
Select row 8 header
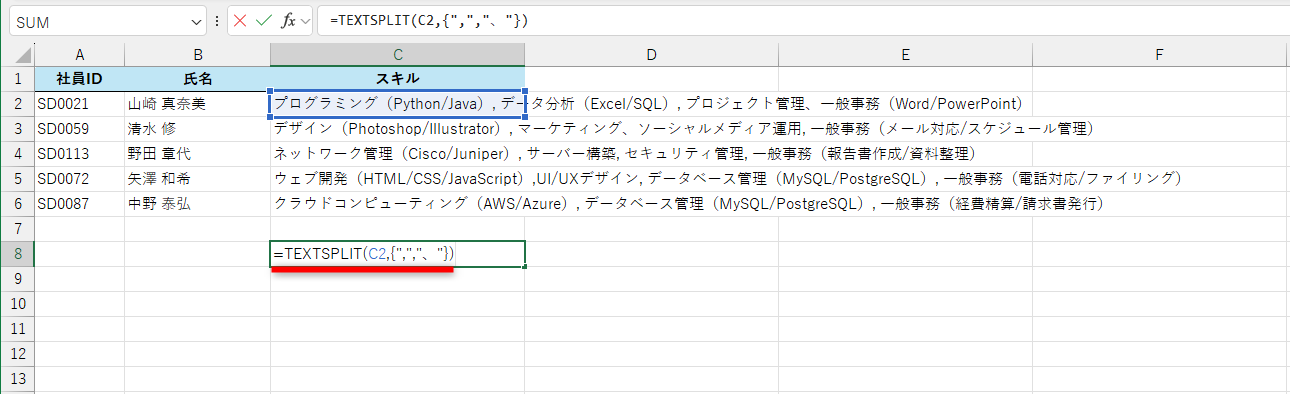pos(17,254)
